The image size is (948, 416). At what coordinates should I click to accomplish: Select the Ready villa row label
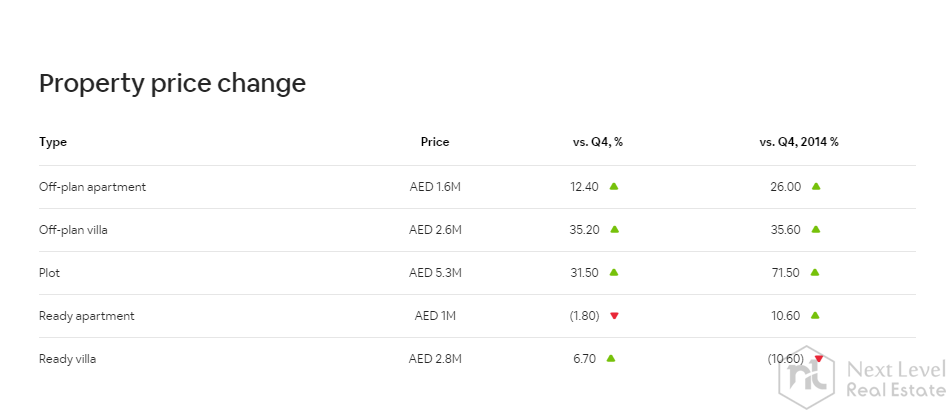point(67,359)
